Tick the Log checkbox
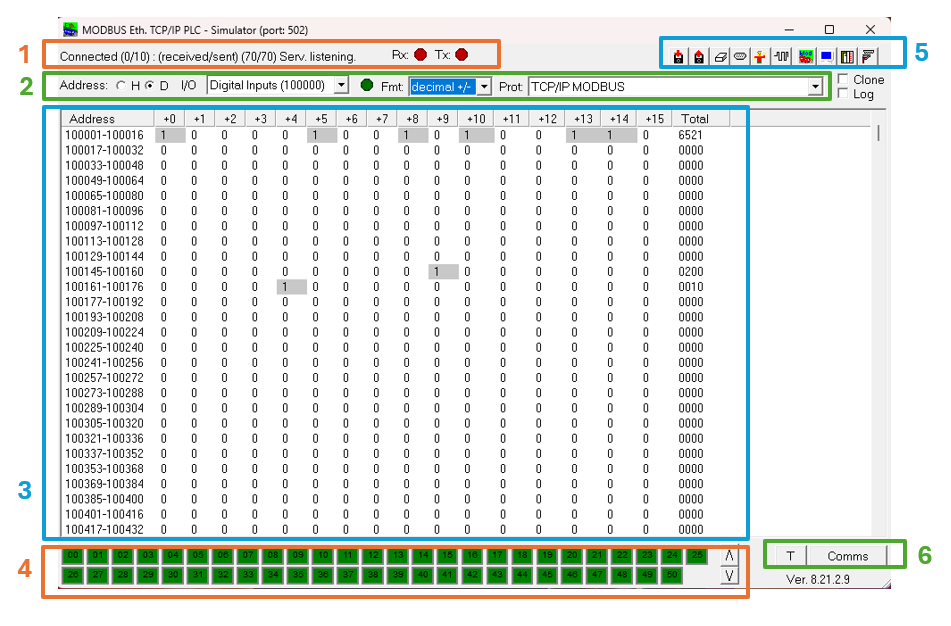This screenshot has height=626, width=951. click(x=844, y=94)
